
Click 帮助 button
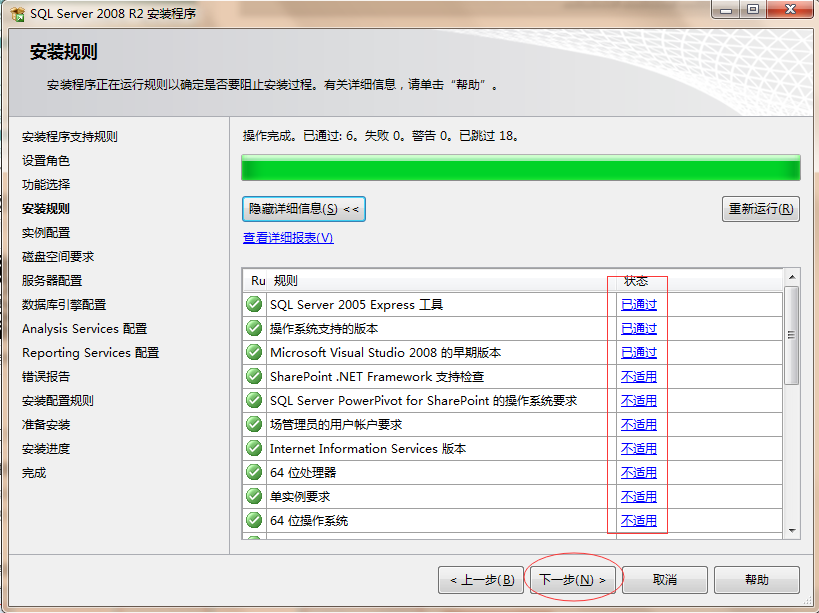(757, 580)
